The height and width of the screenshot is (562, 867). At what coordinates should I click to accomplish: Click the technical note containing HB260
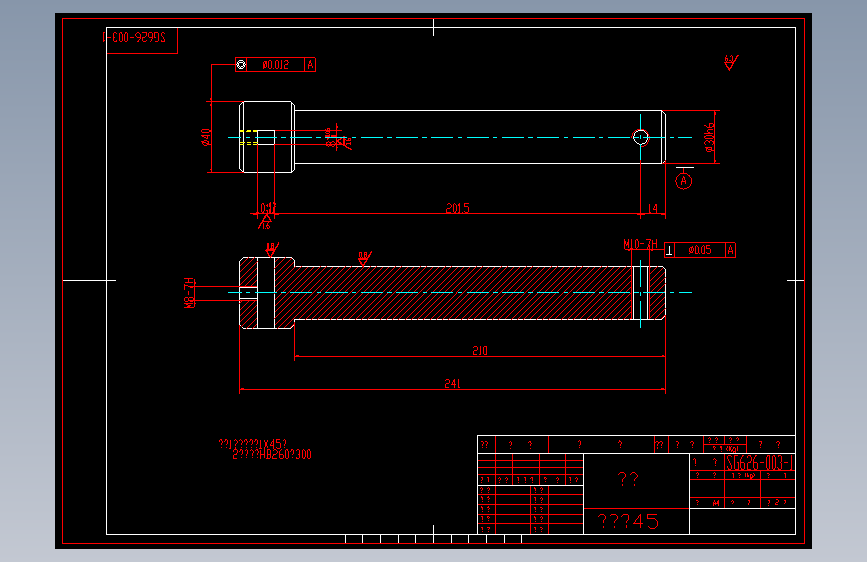click(x=271, y=455)
